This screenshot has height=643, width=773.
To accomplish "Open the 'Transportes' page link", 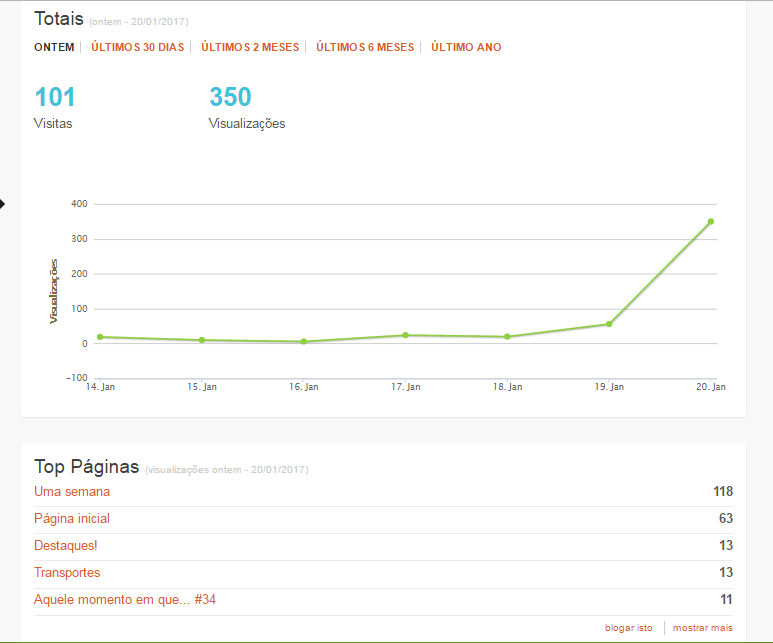I will 67,573.
